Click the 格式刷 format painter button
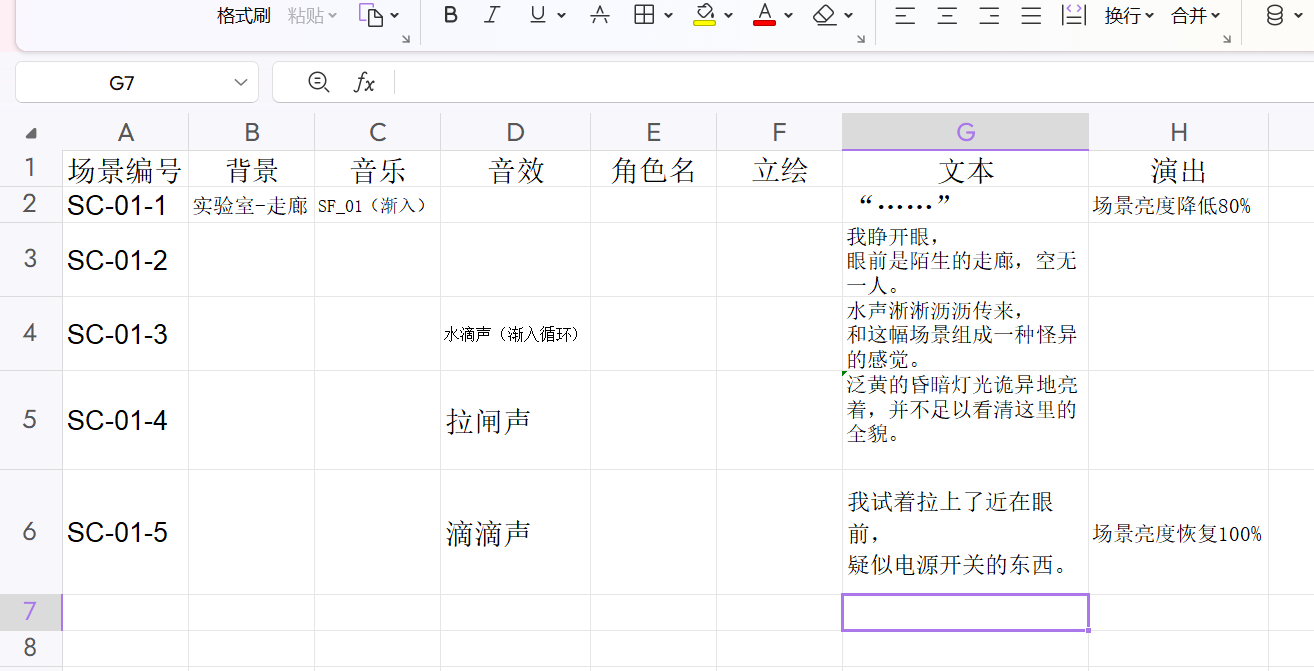The image size is (1314, 671). pos(243,15)
